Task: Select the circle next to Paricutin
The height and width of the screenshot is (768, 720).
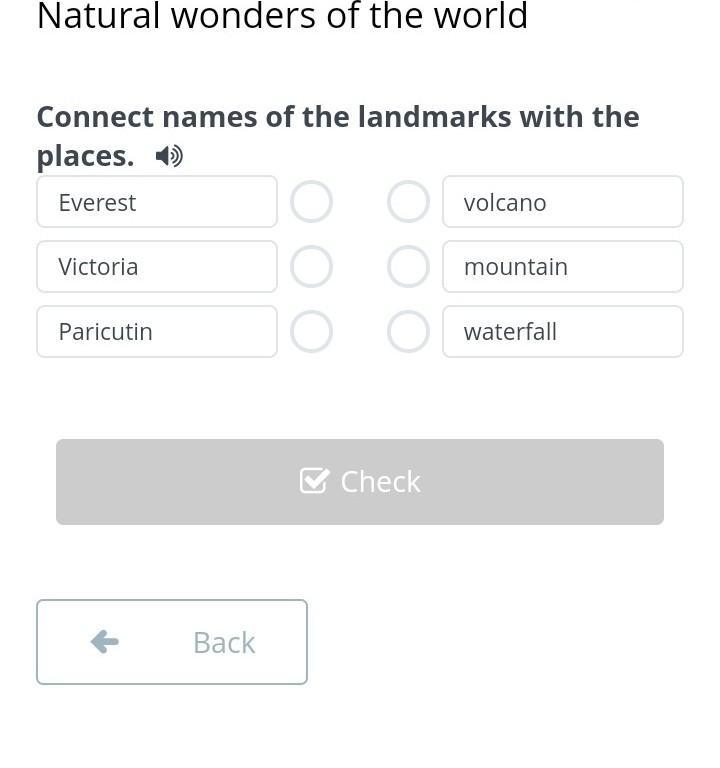Action: click(x=311, y=332)
